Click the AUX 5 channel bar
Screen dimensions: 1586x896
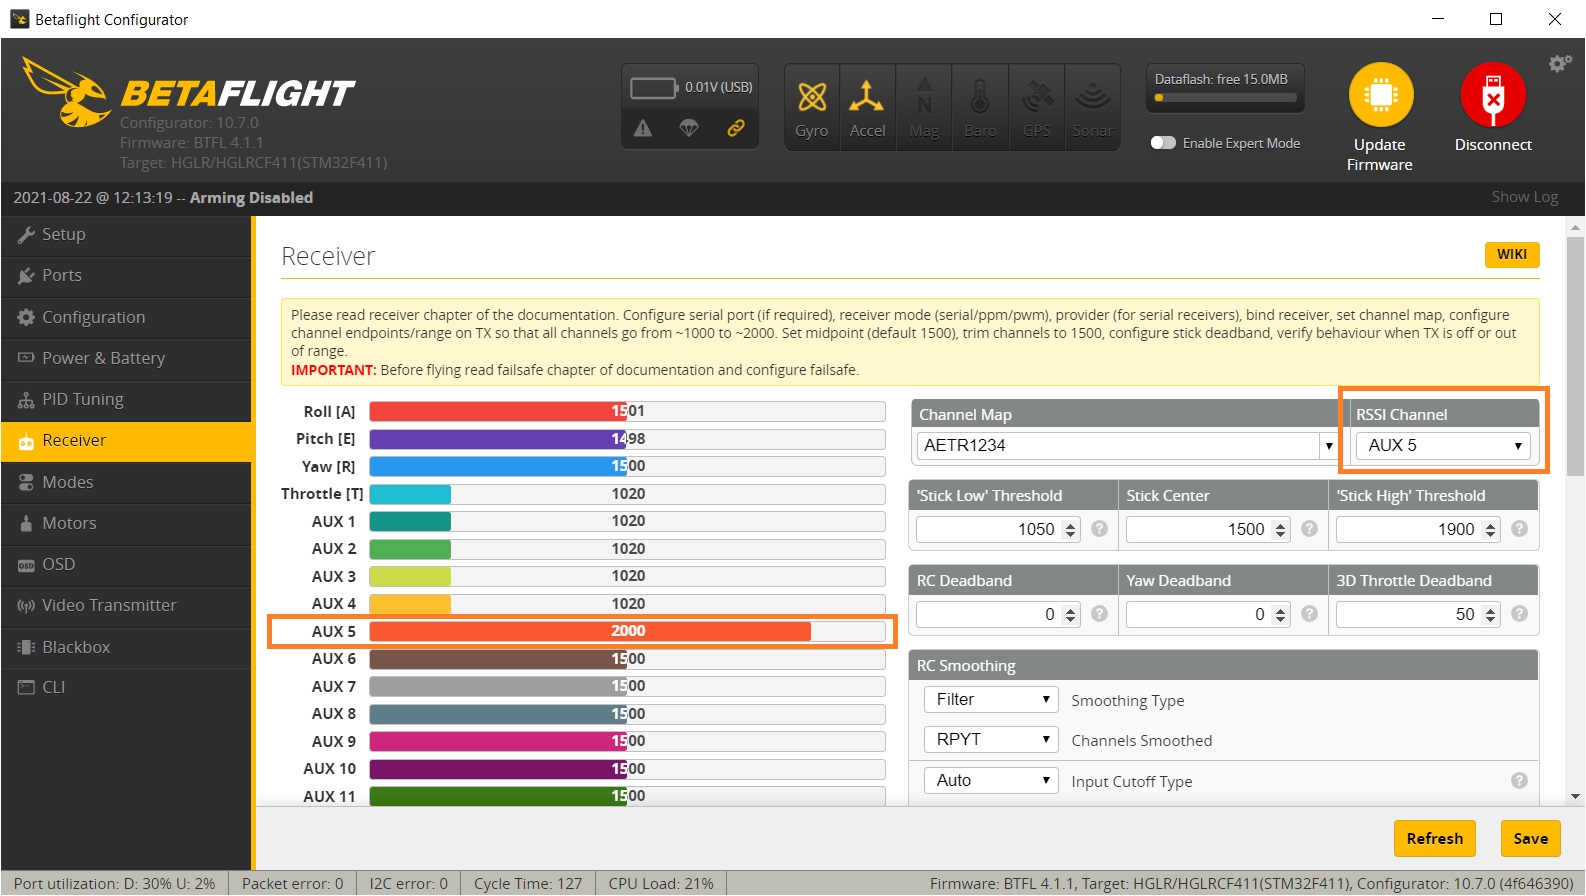(x=627, y=631)
